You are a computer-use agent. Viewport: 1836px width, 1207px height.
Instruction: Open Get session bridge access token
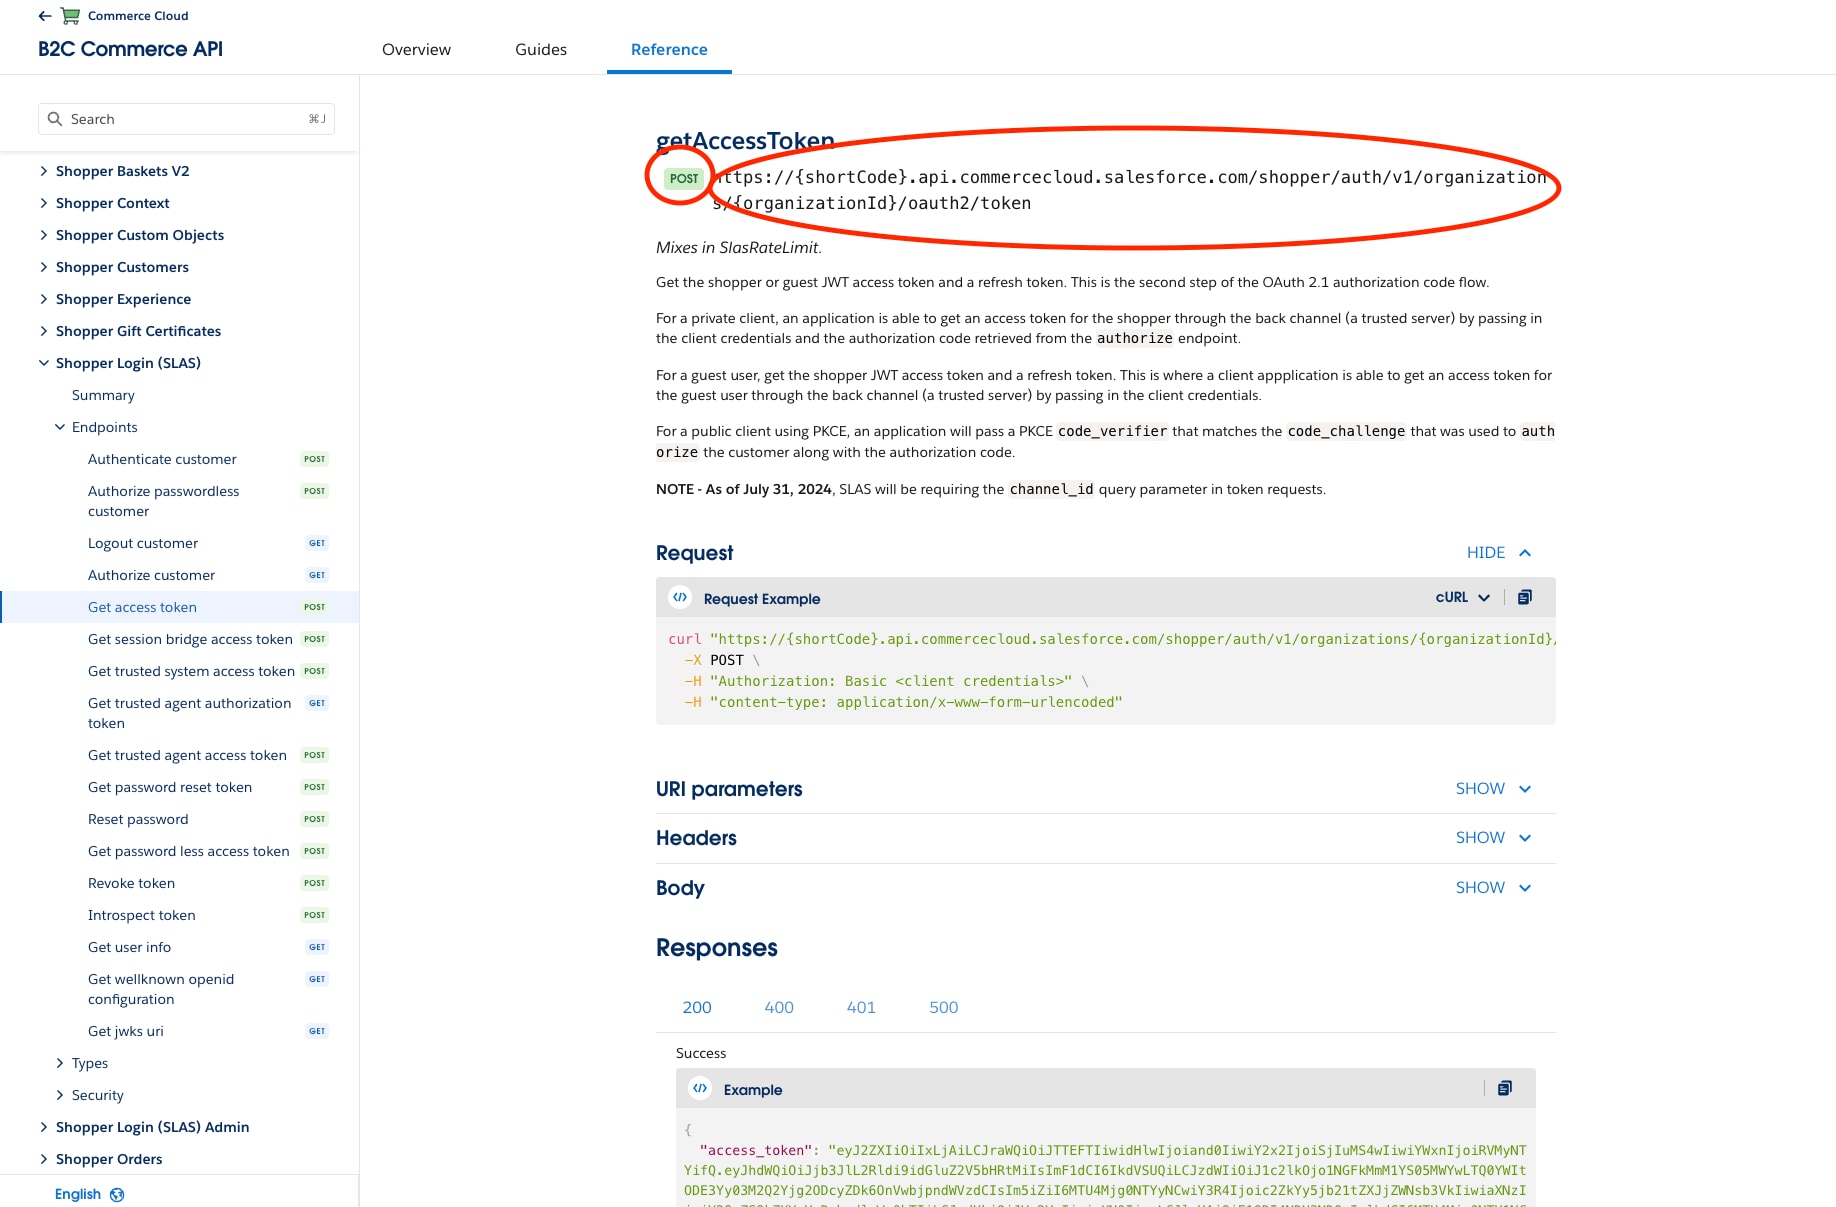[x=190, y=639]
